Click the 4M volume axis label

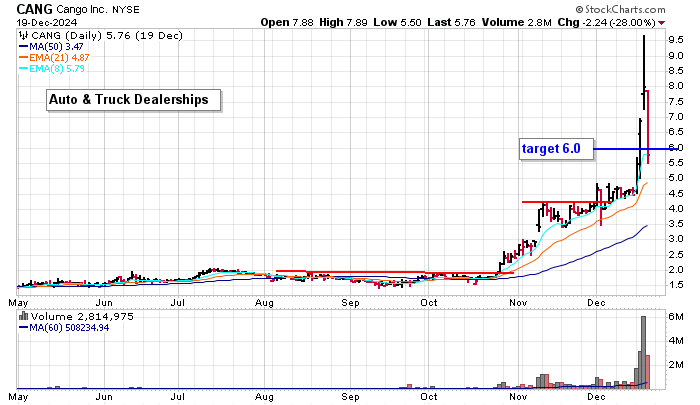(675, 341)
